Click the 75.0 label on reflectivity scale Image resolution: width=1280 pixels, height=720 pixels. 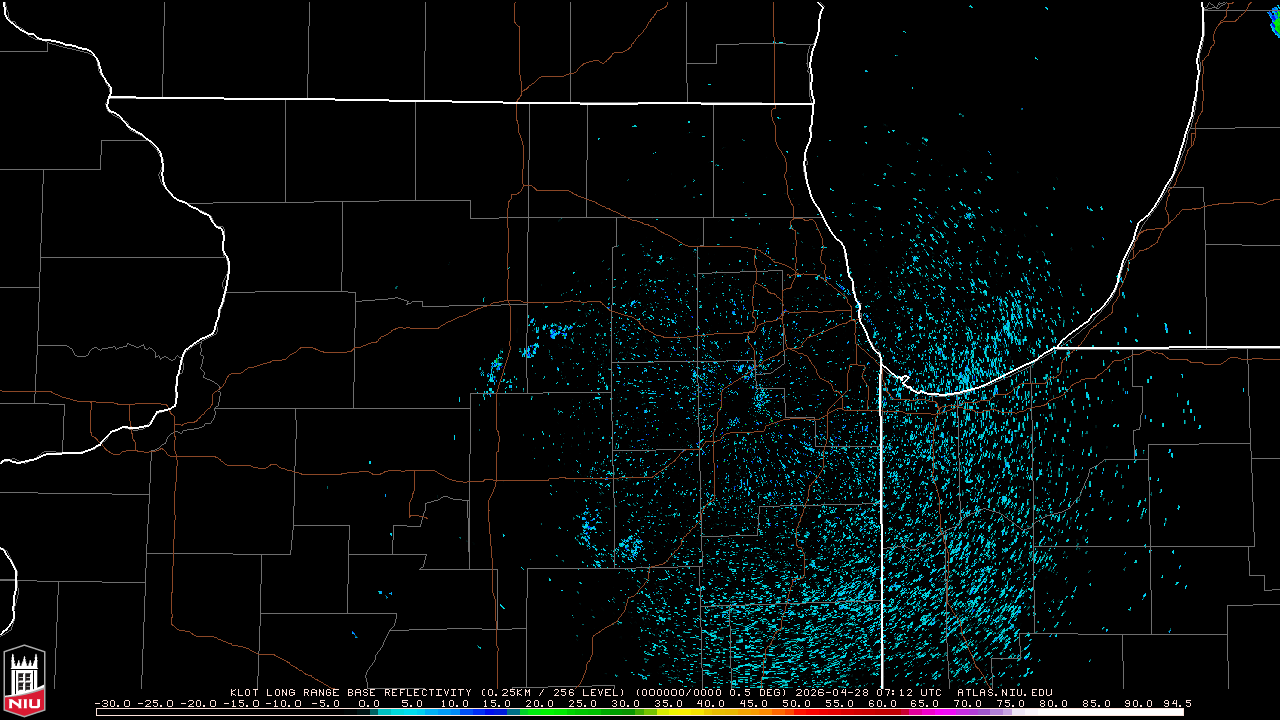pyautogui.click(x=1011, y=703)
